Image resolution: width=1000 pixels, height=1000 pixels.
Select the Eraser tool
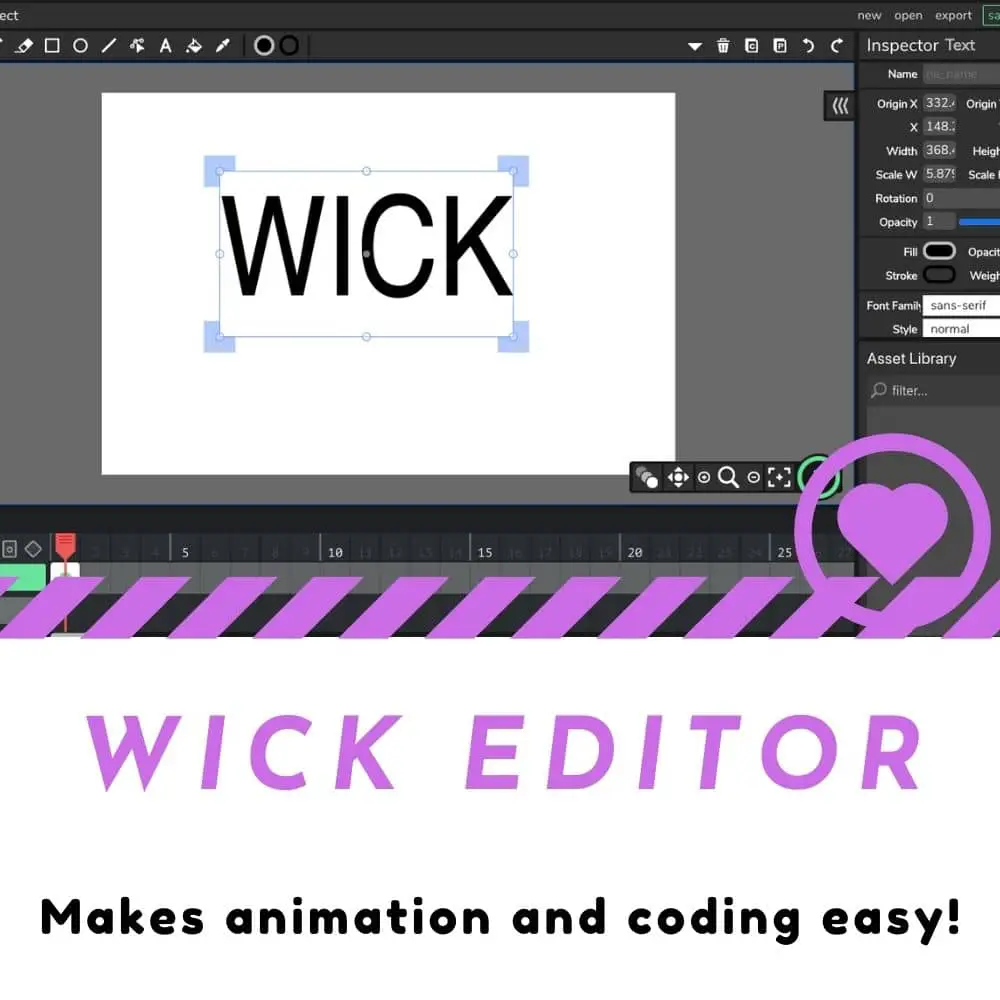click(25, 46)
